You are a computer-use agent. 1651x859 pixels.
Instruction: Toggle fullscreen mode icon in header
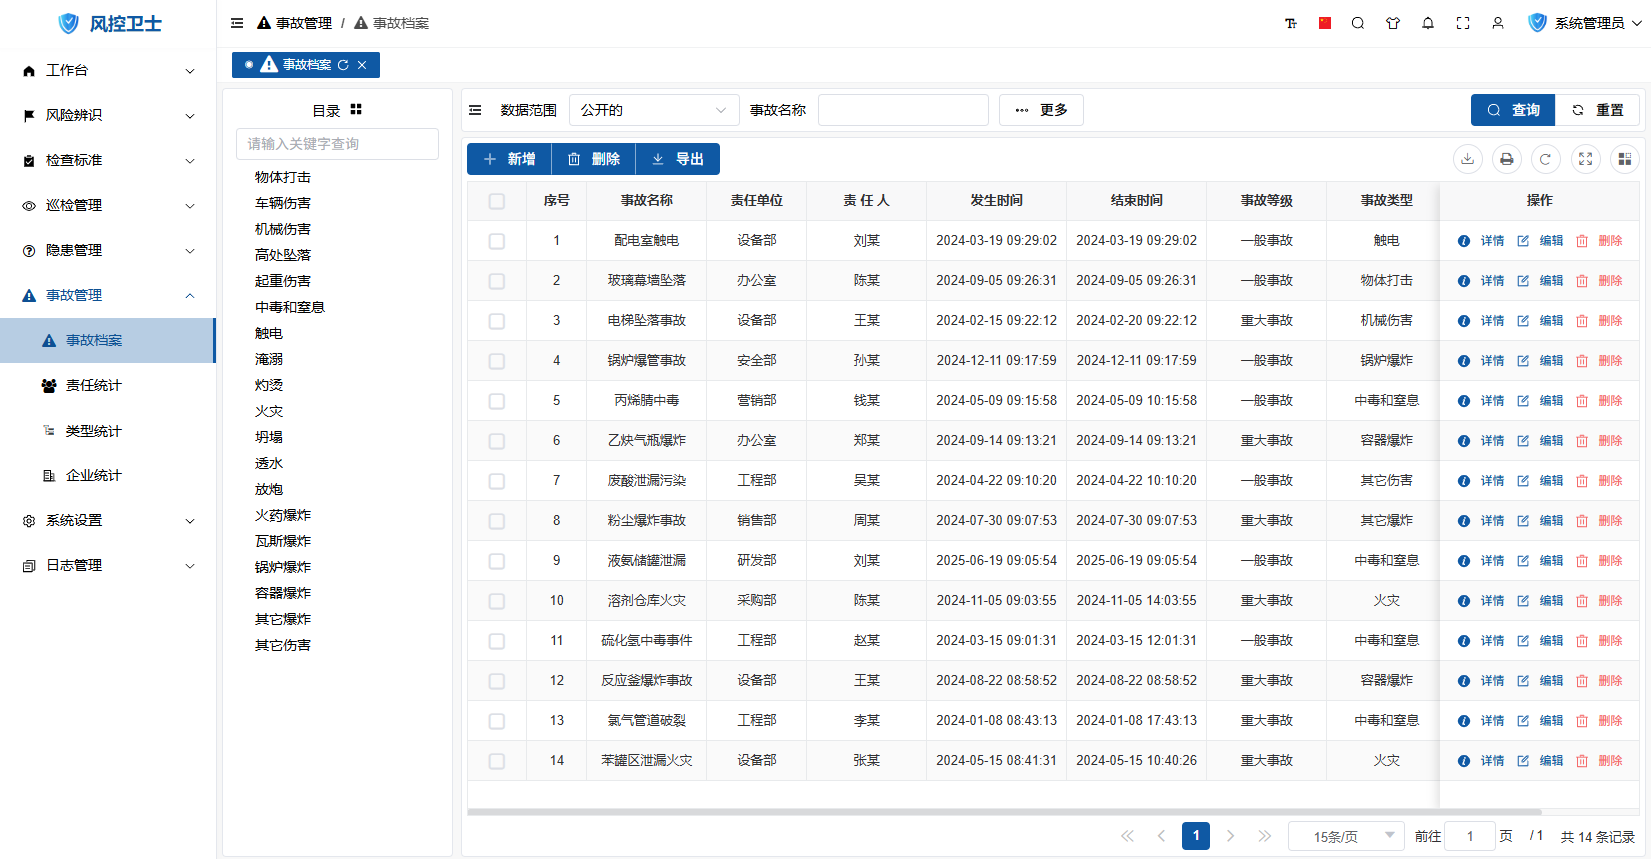[1463, 23]
